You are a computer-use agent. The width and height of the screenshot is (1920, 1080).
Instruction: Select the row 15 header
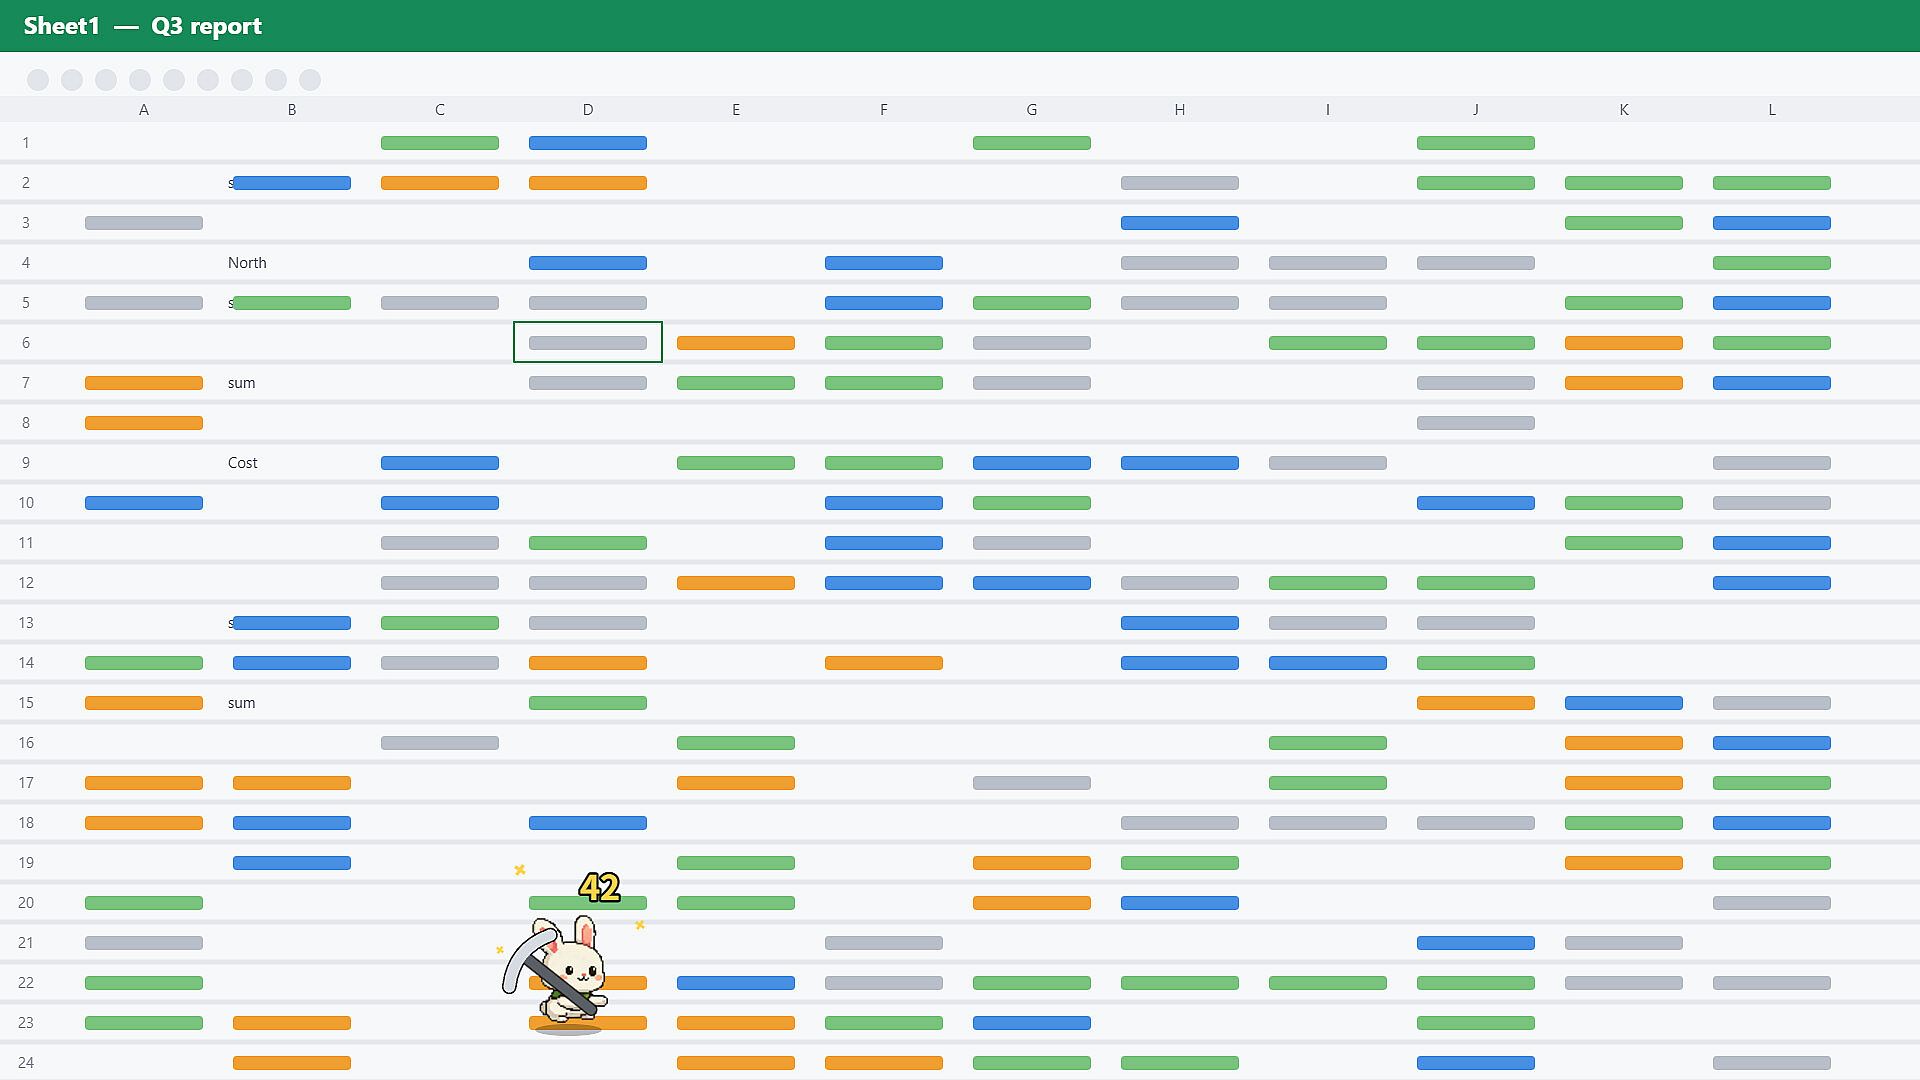pos(26,703)
